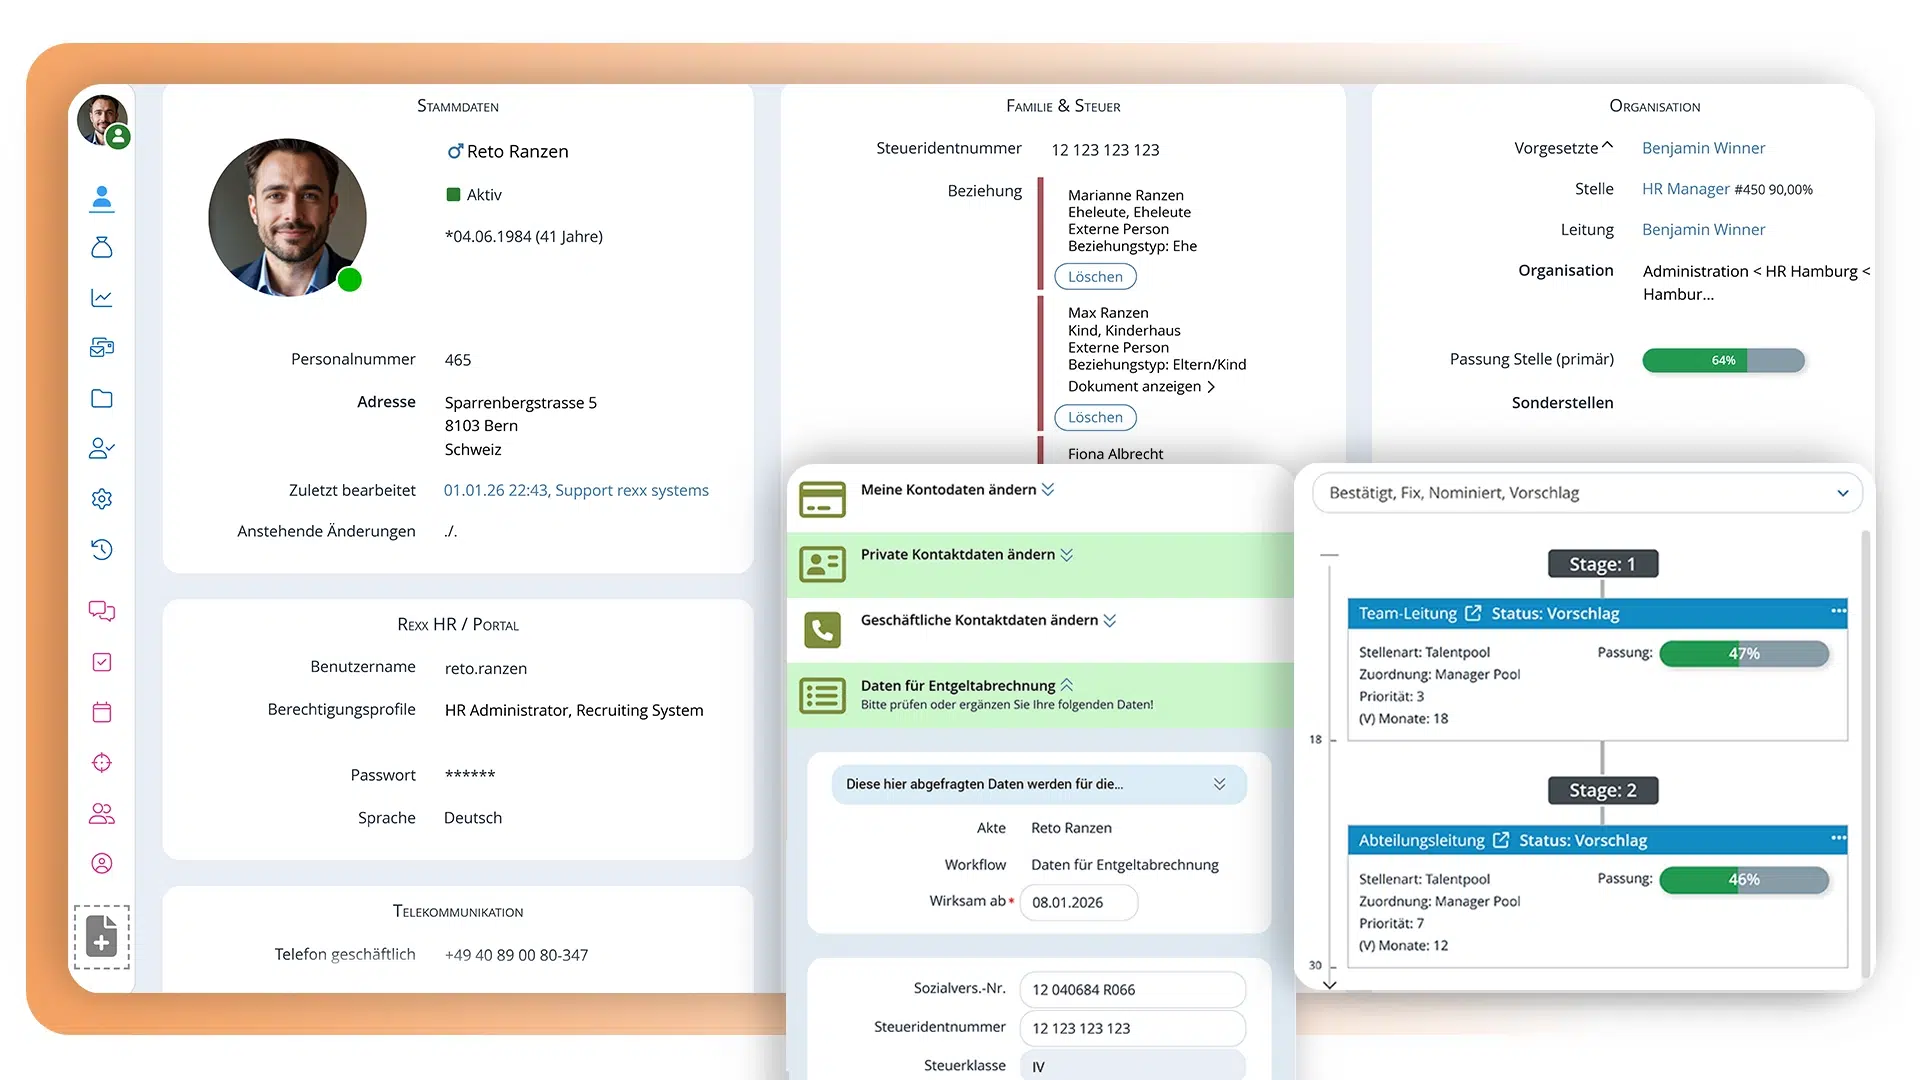Viewport: 1920px width, 1080px height.
Task: Click the history clock sidebar icon
Action: tap(102, 549)
